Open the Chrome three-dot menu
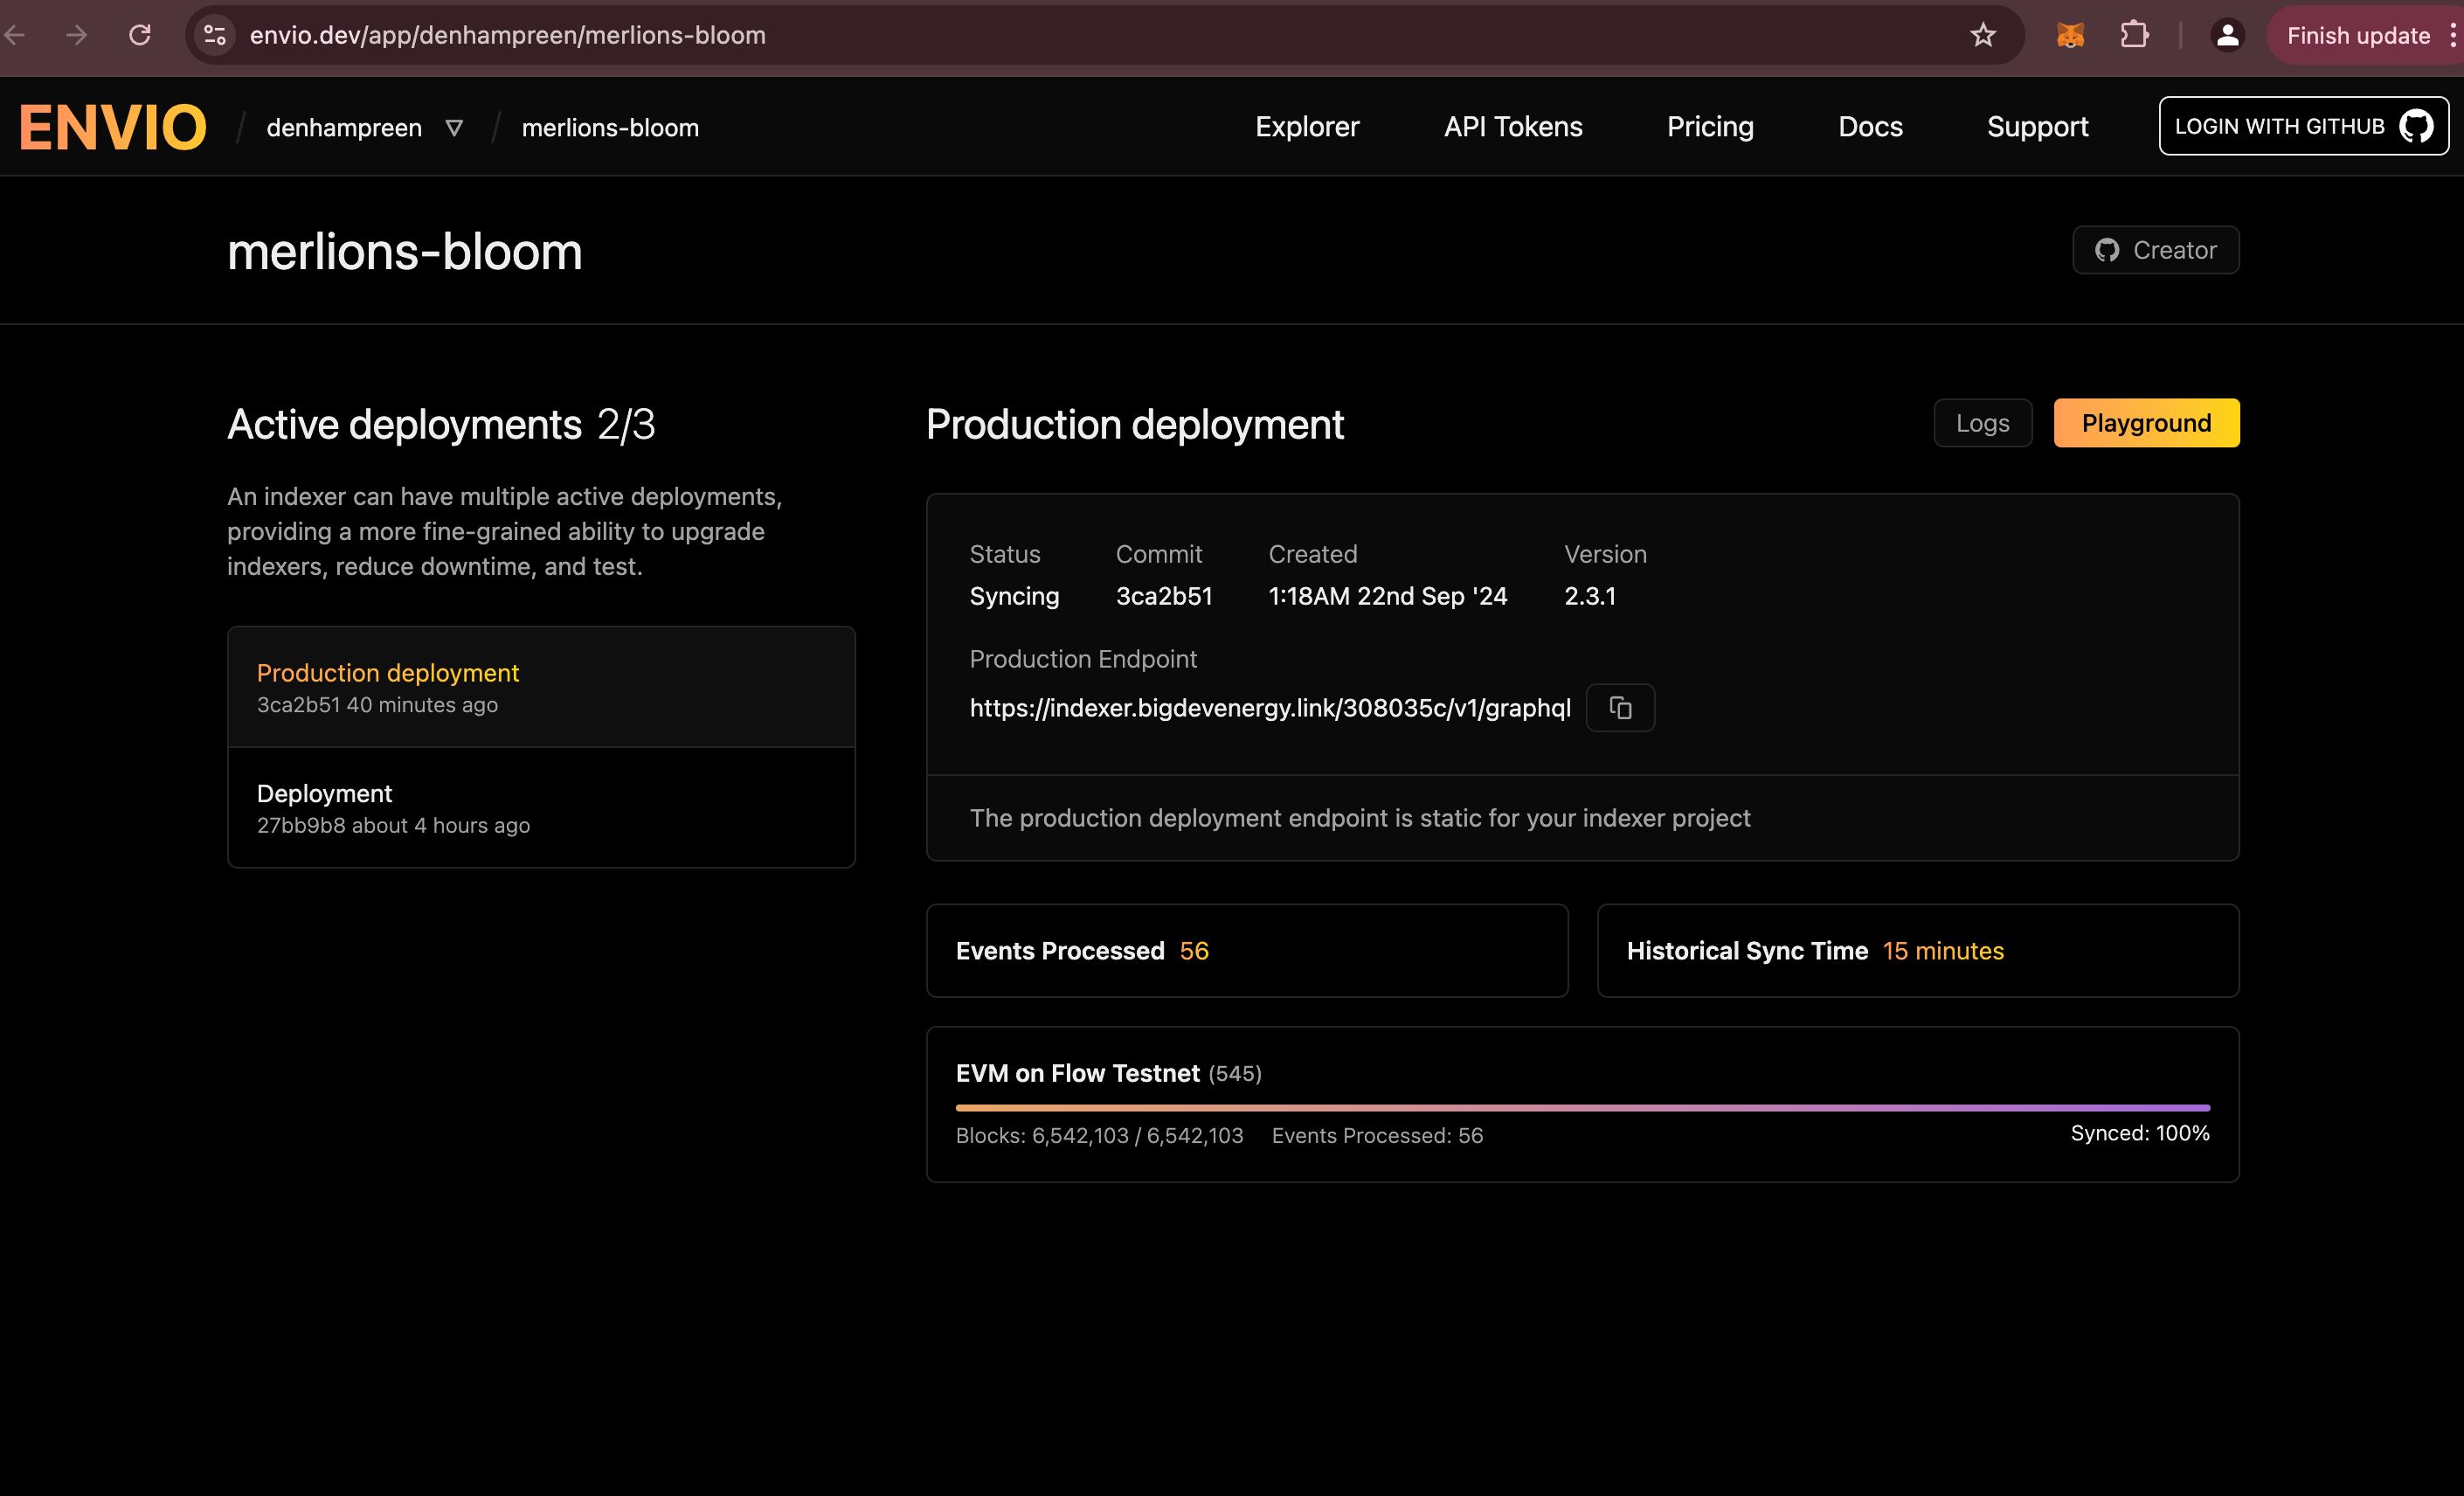The width and height of the screenshot is (2464, 1496). (x=2452, y=36)
